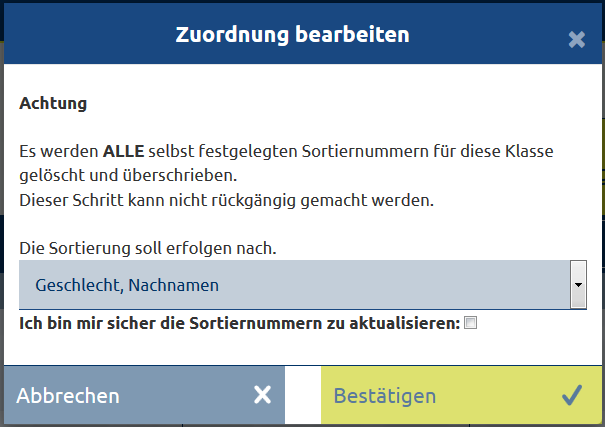Click the checkmark icon on Bestätigen button
The image size is (605, 427).
point(572,395)
